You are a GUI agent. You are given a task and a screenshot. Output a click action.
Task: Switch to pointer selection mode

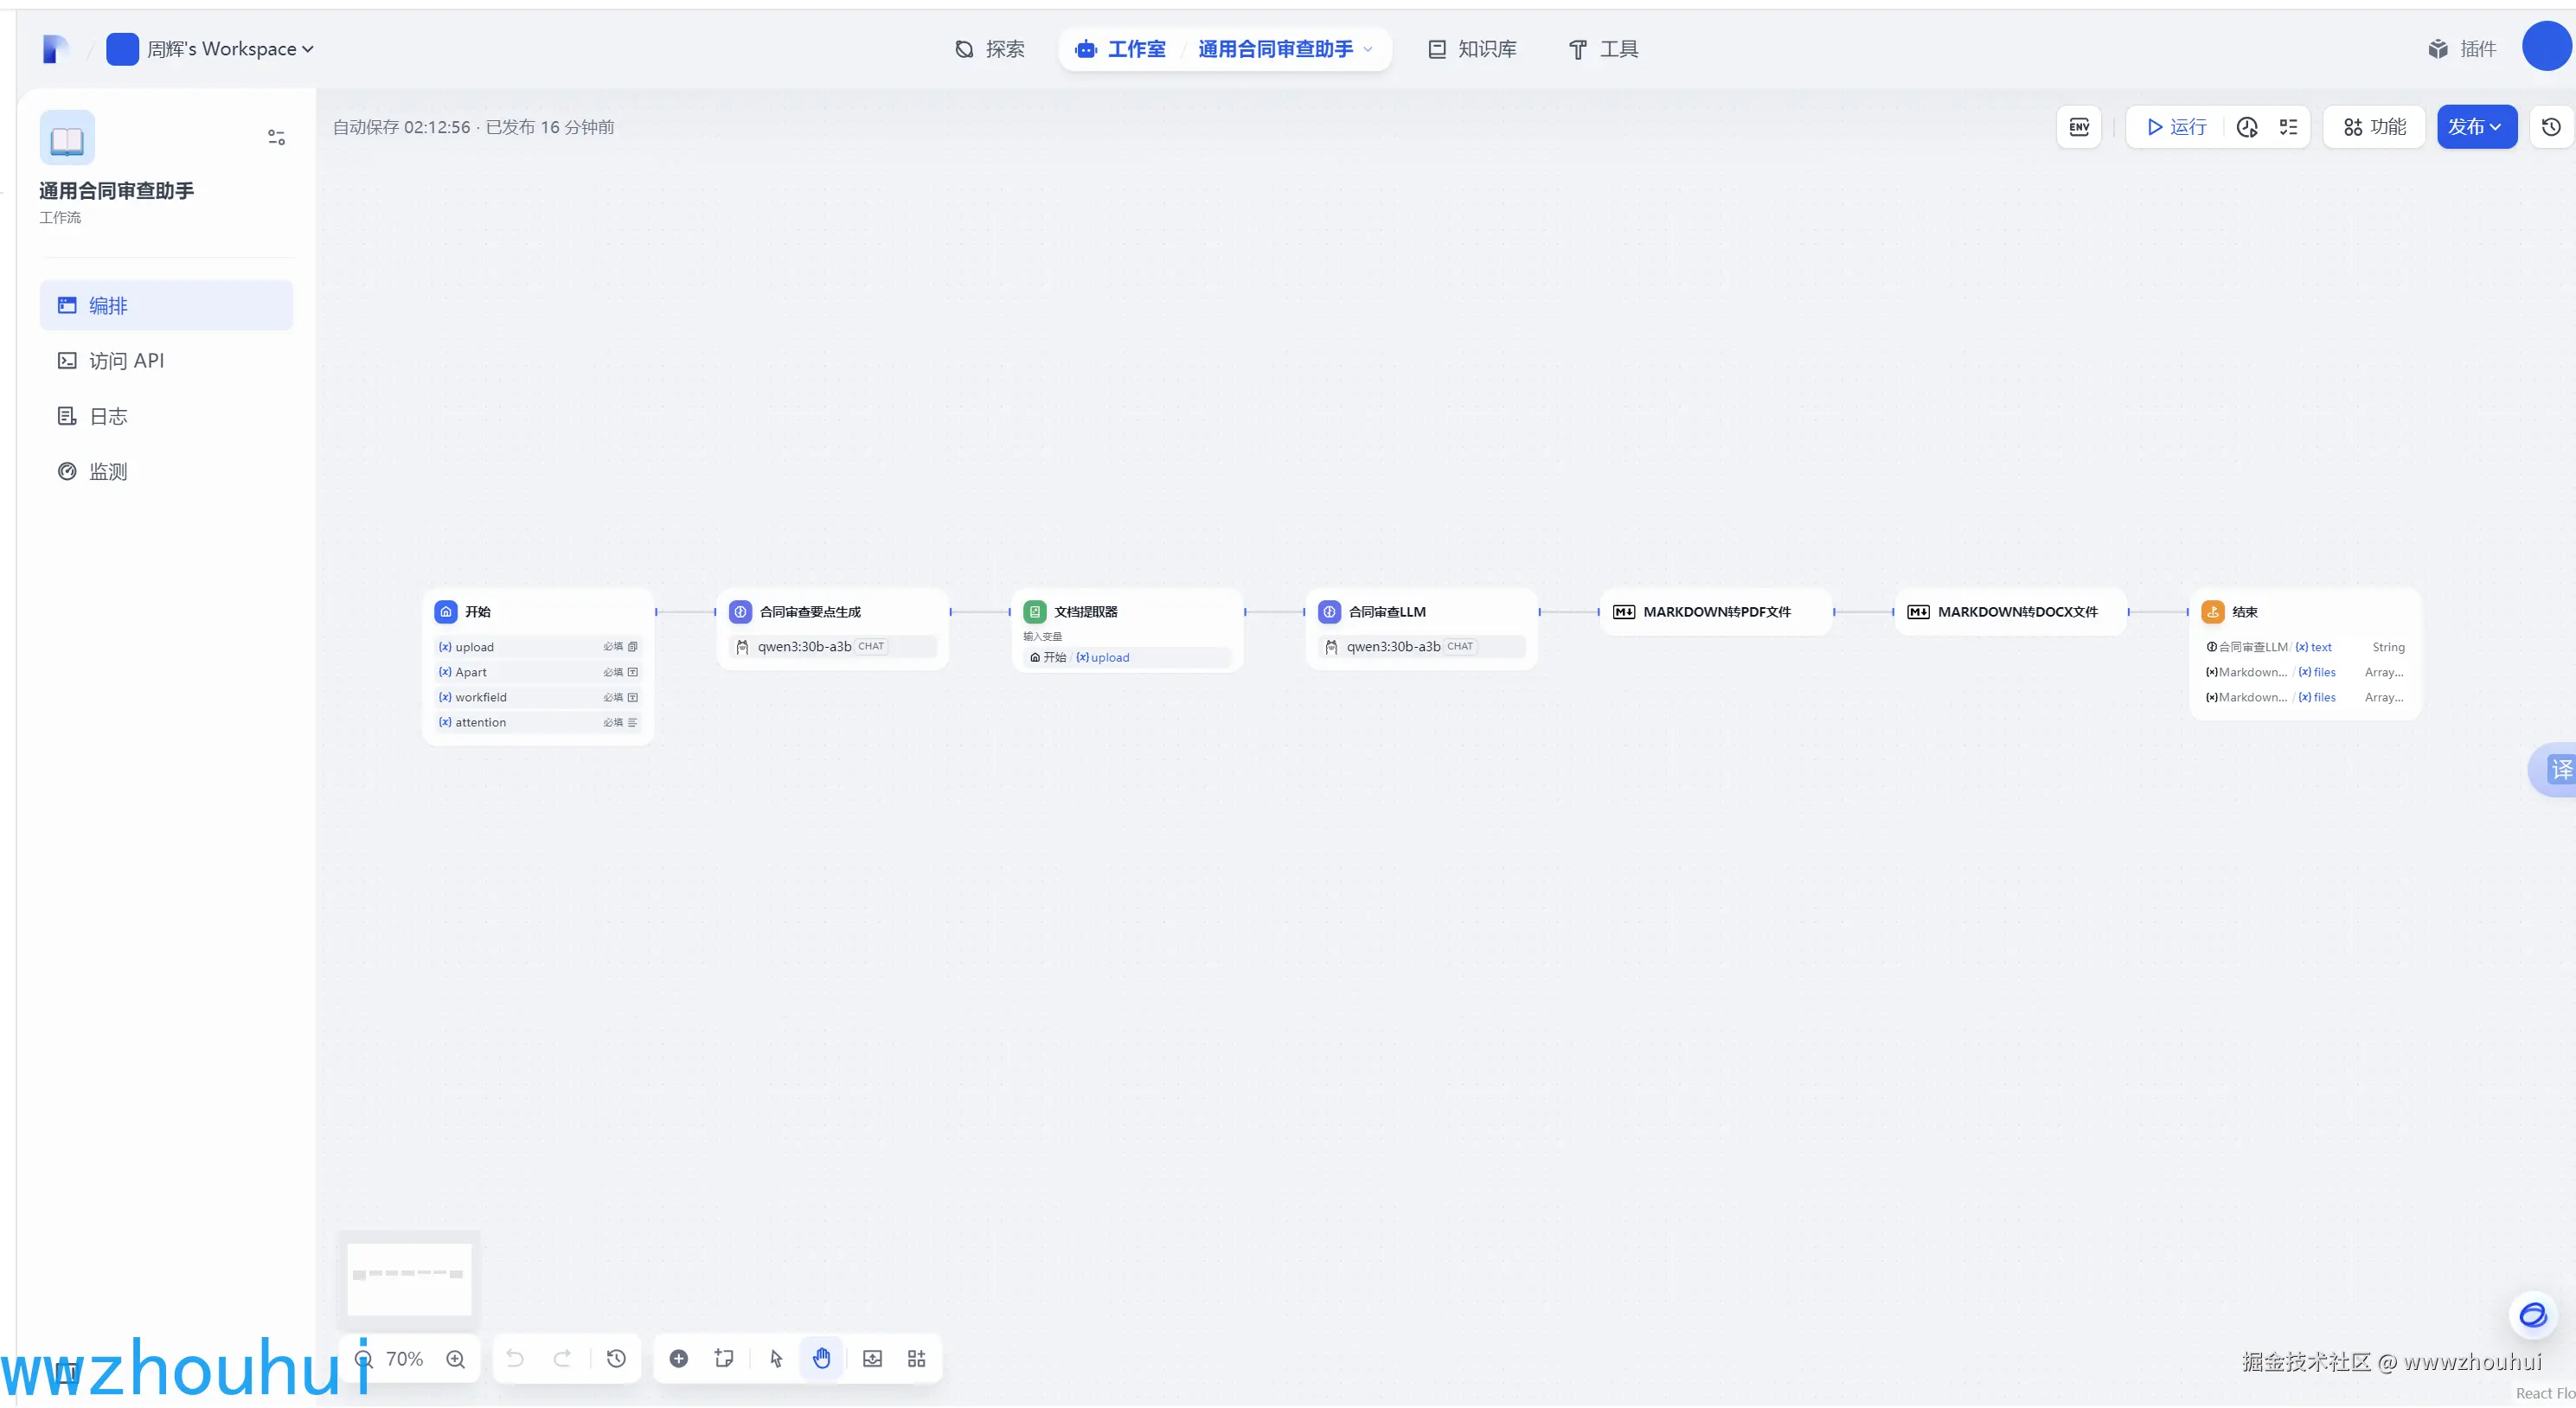pos(776,1359)
